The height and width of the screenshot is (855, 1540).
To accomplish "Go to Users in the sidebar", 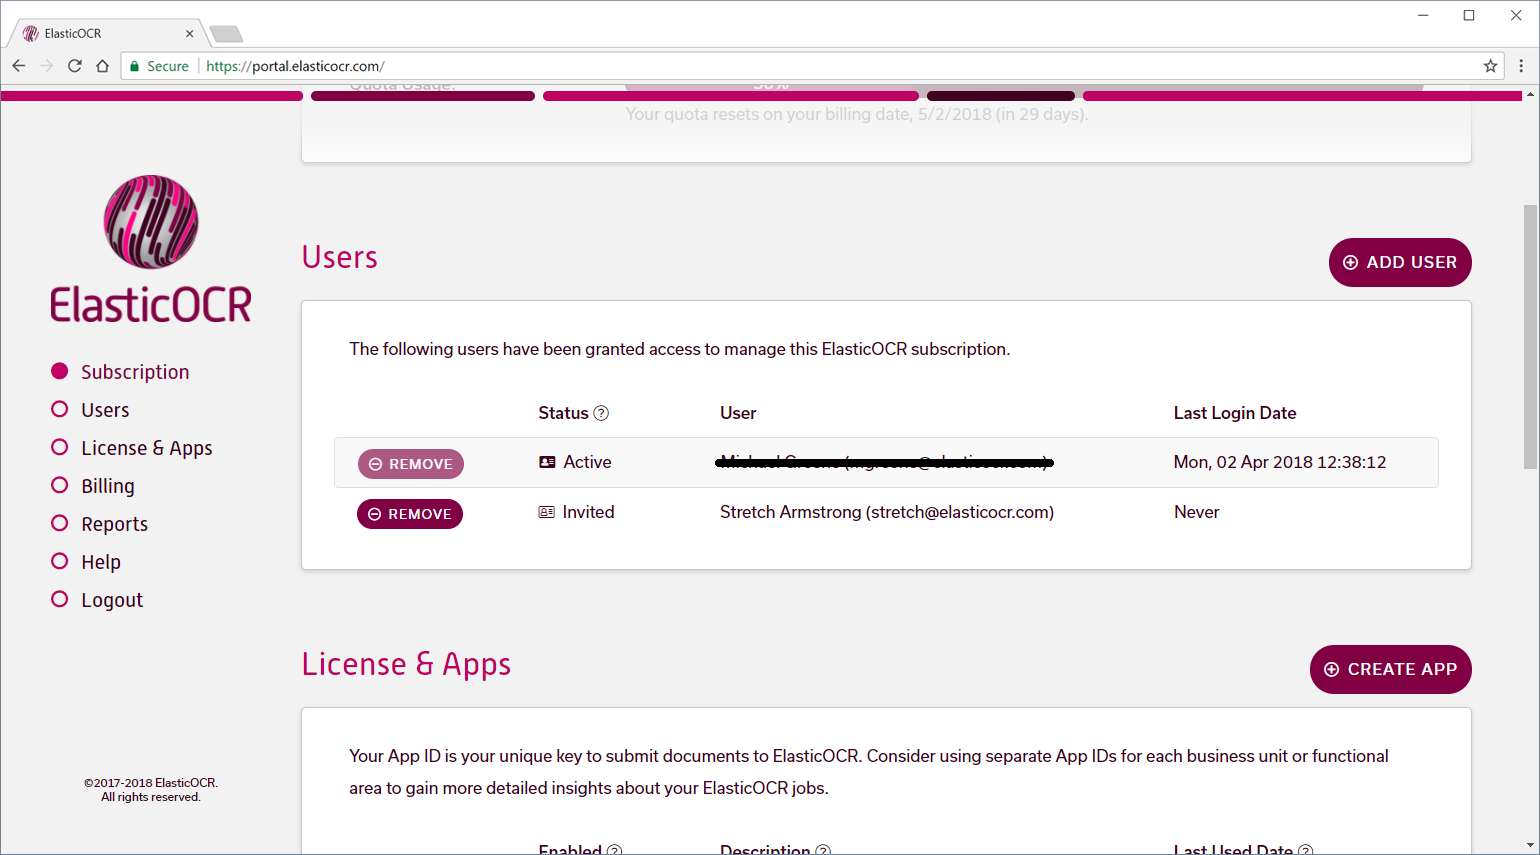I will [105, 410].
